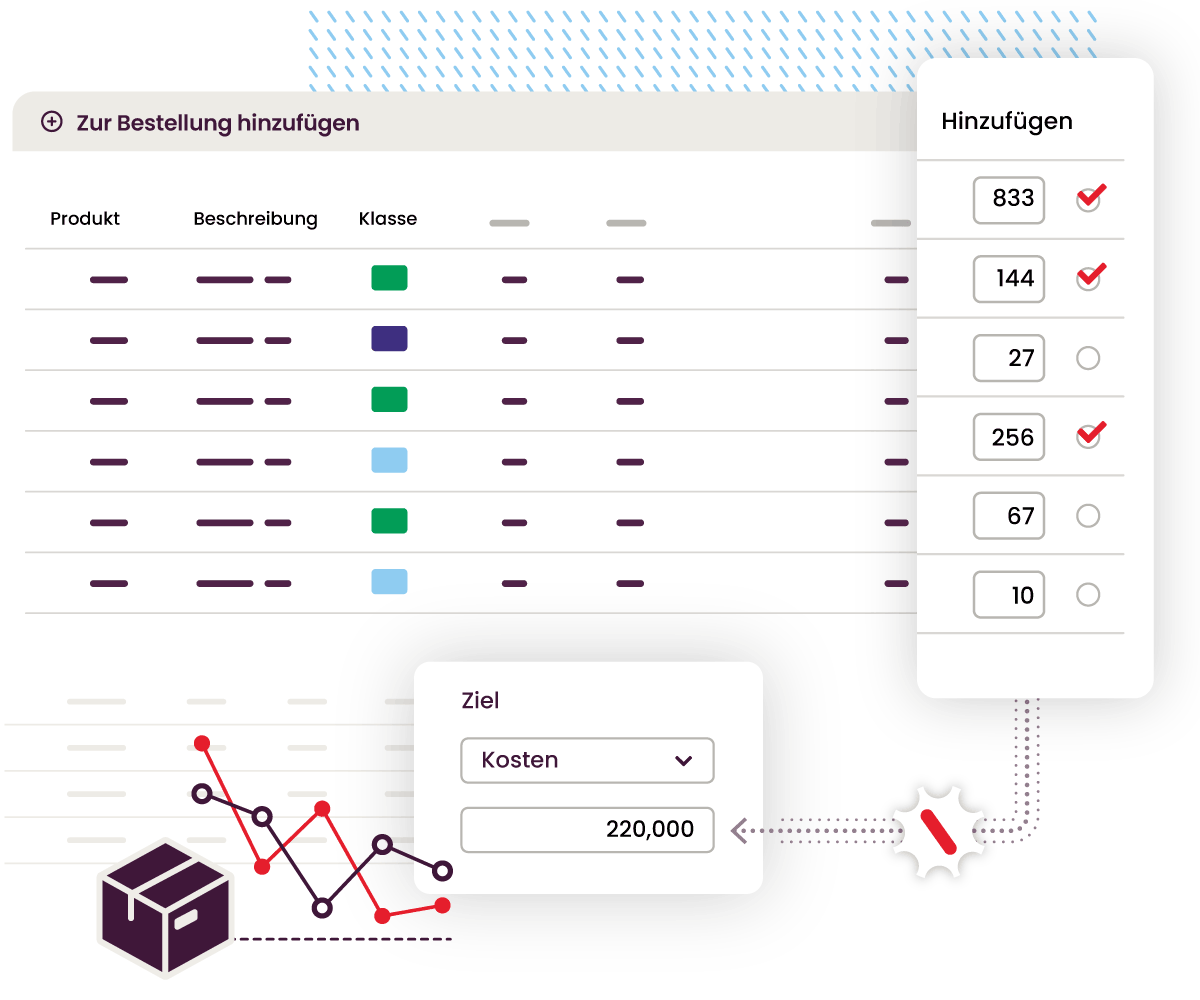Click the purple package box icon
The image size is (1200, 1000).
165,908
